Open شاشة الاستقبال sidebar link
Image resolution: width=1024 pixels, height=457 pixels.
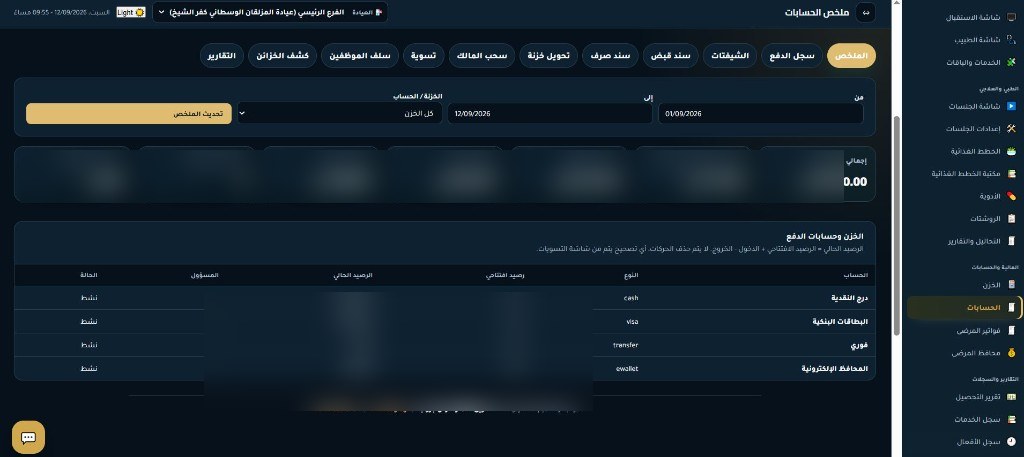tap(974, 18)
